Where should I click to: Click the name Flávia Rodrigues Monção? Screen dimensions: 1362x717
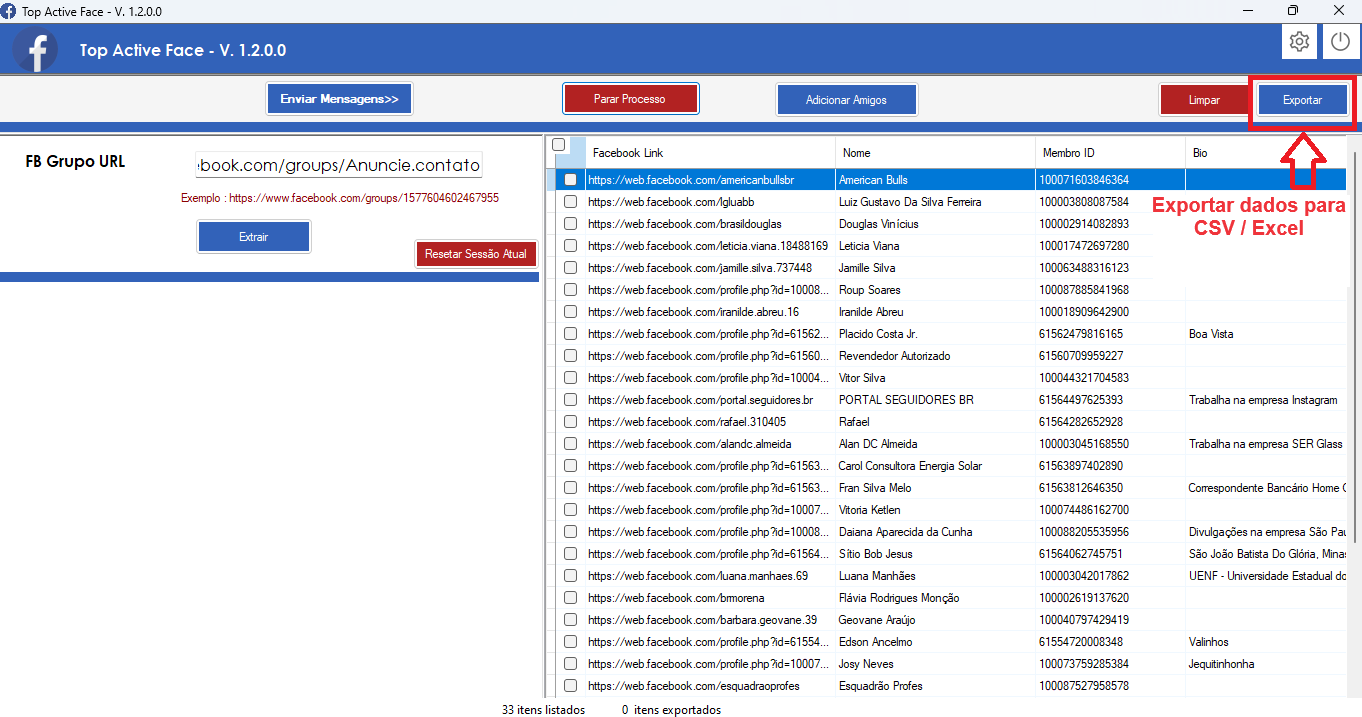click(x=899, y=598)
